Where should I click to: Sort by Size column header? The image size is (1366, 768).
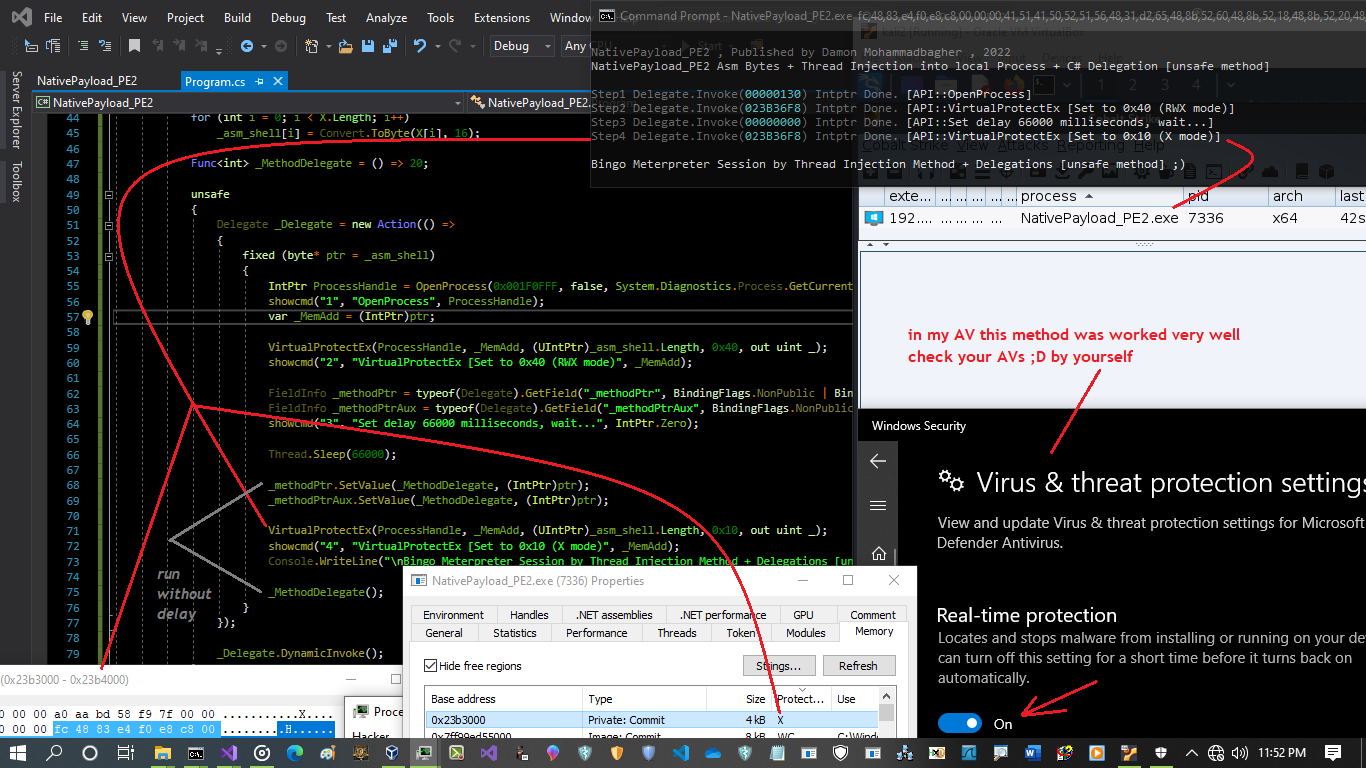740,699
